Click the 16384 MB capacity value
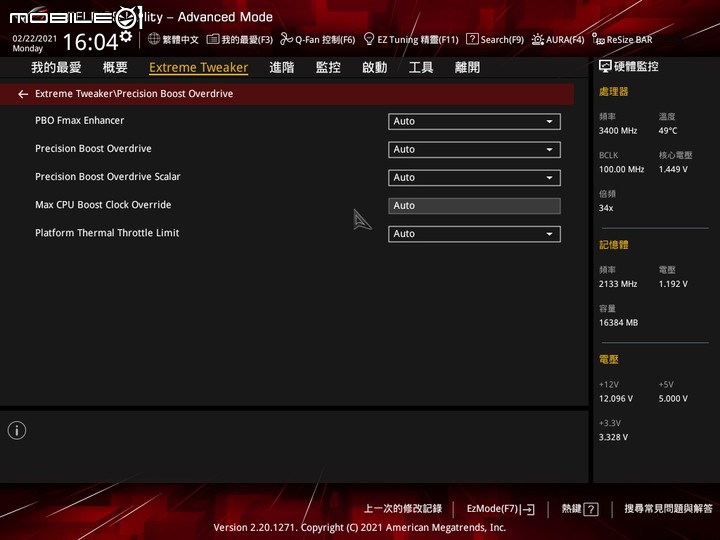 (x=618, y=323)
